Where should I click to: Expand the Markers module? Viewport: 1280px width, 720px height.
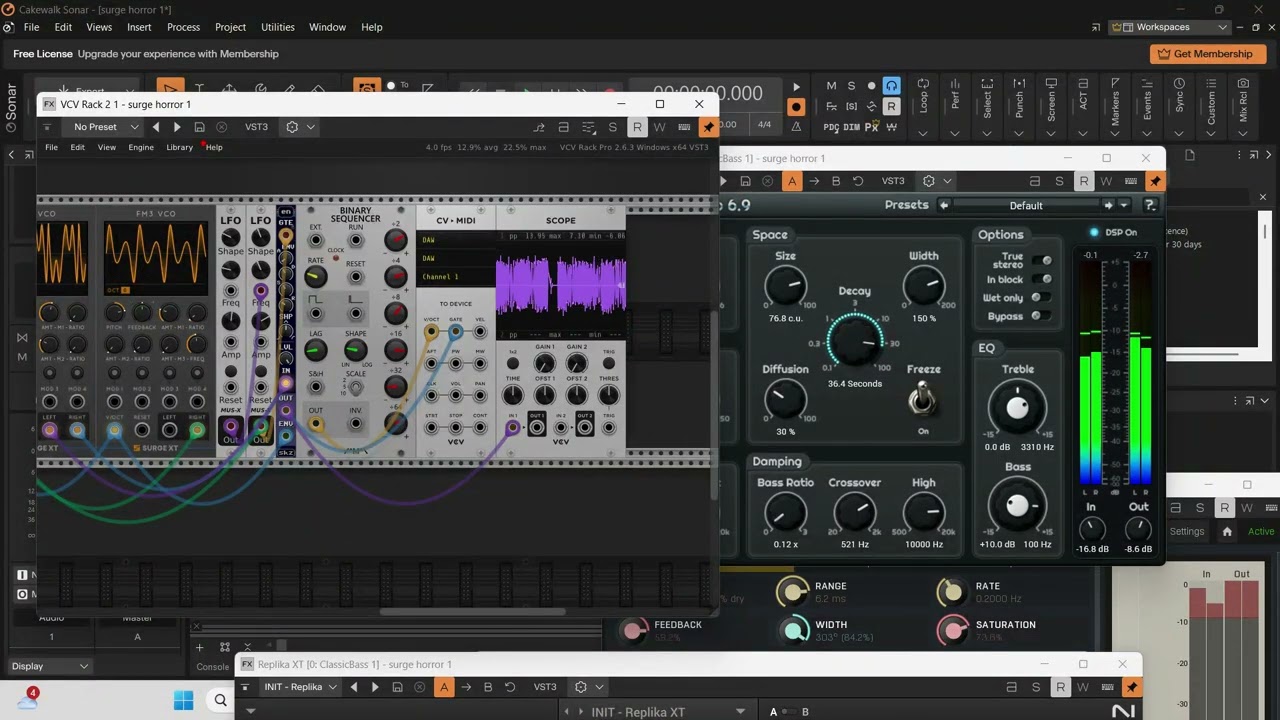click(1115, 133)
